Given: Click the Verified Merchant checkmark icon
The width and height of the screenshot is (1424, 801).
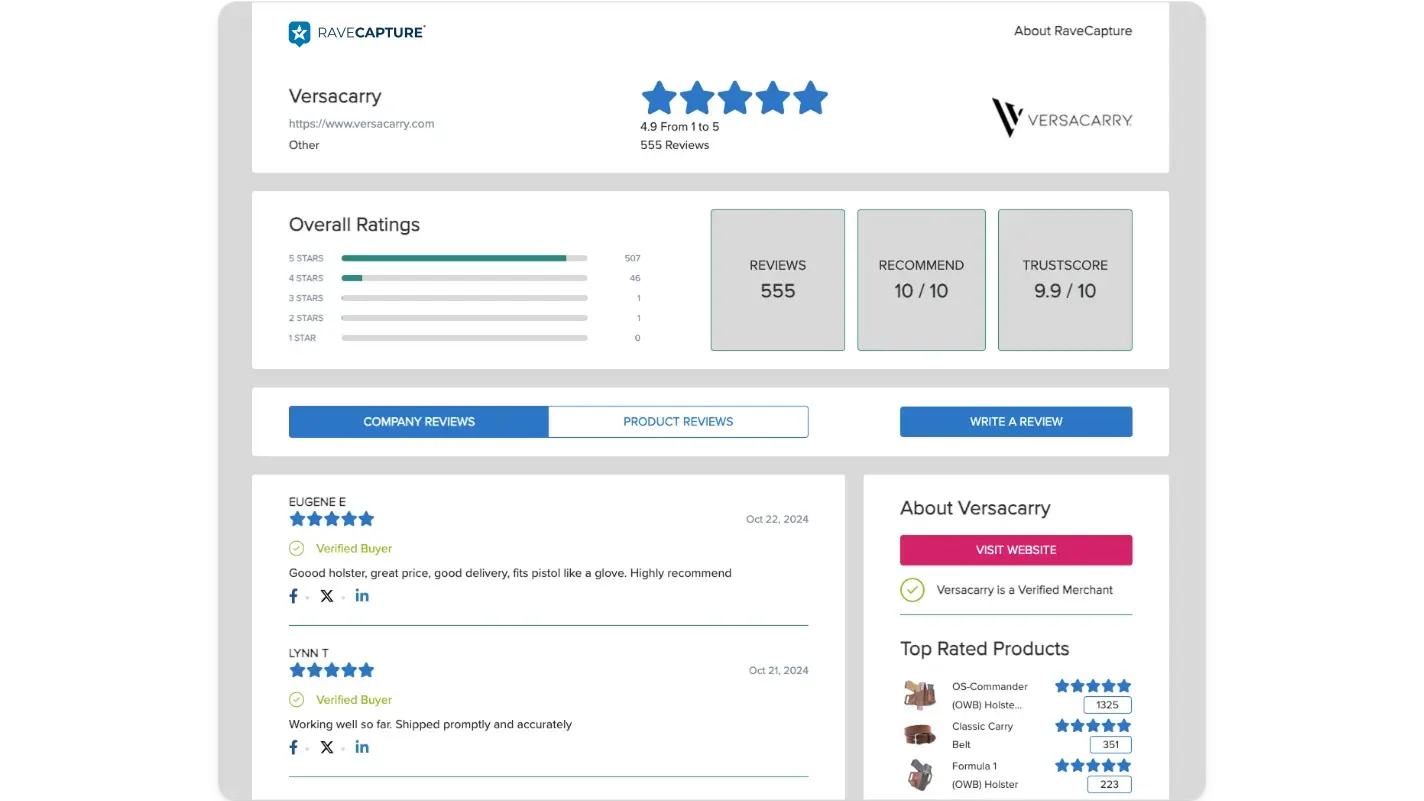Looking at the screenshot, I should 912,590.
